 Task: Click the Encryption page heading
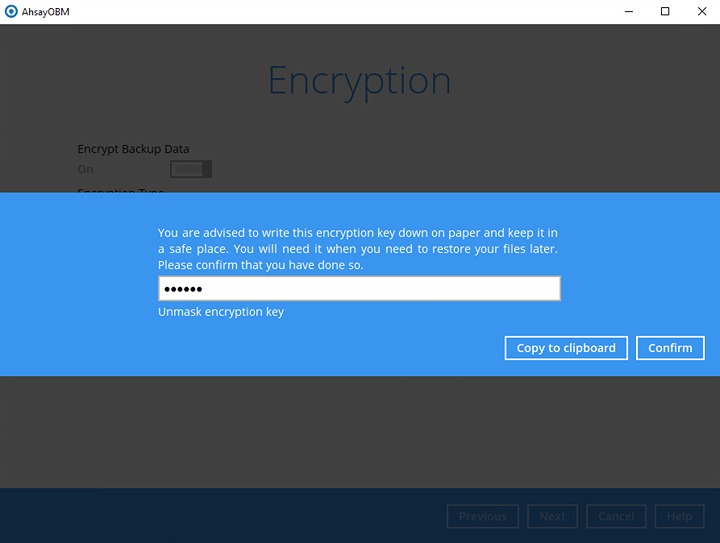[x=359, y=80]
